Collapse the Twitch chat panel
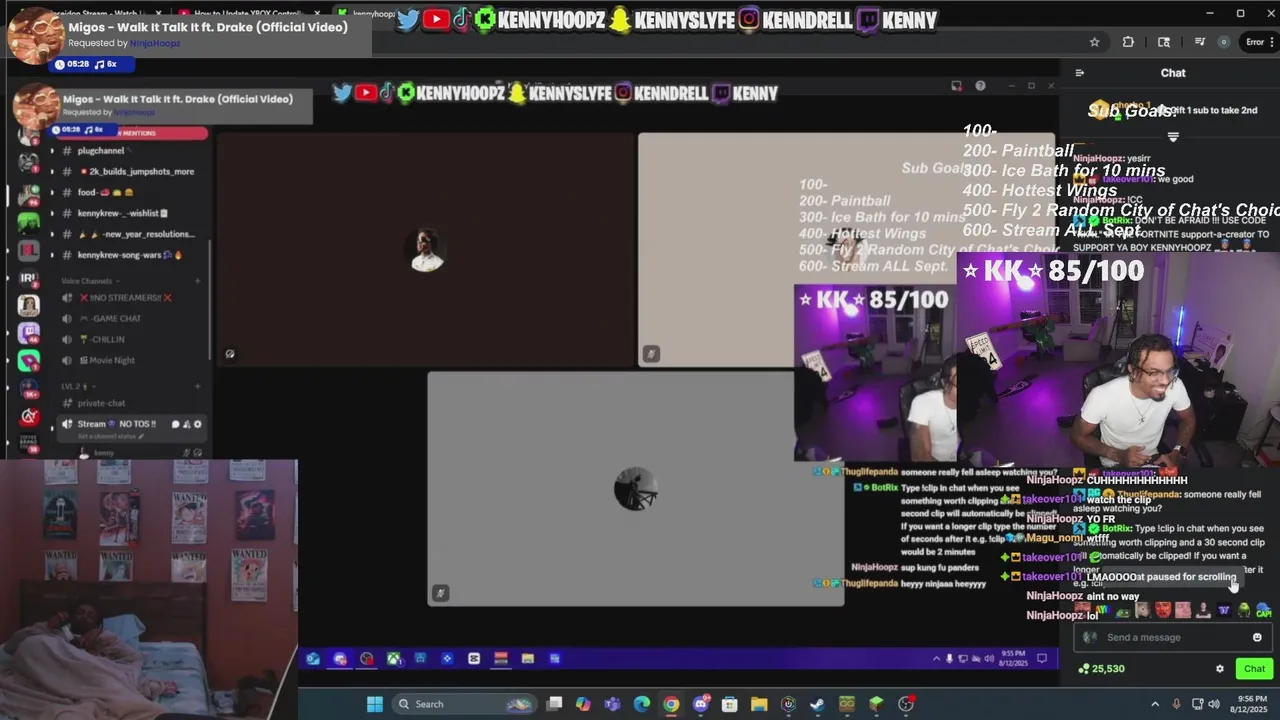This screenshot has width=1280, height=720. (x=1079, y=73)
